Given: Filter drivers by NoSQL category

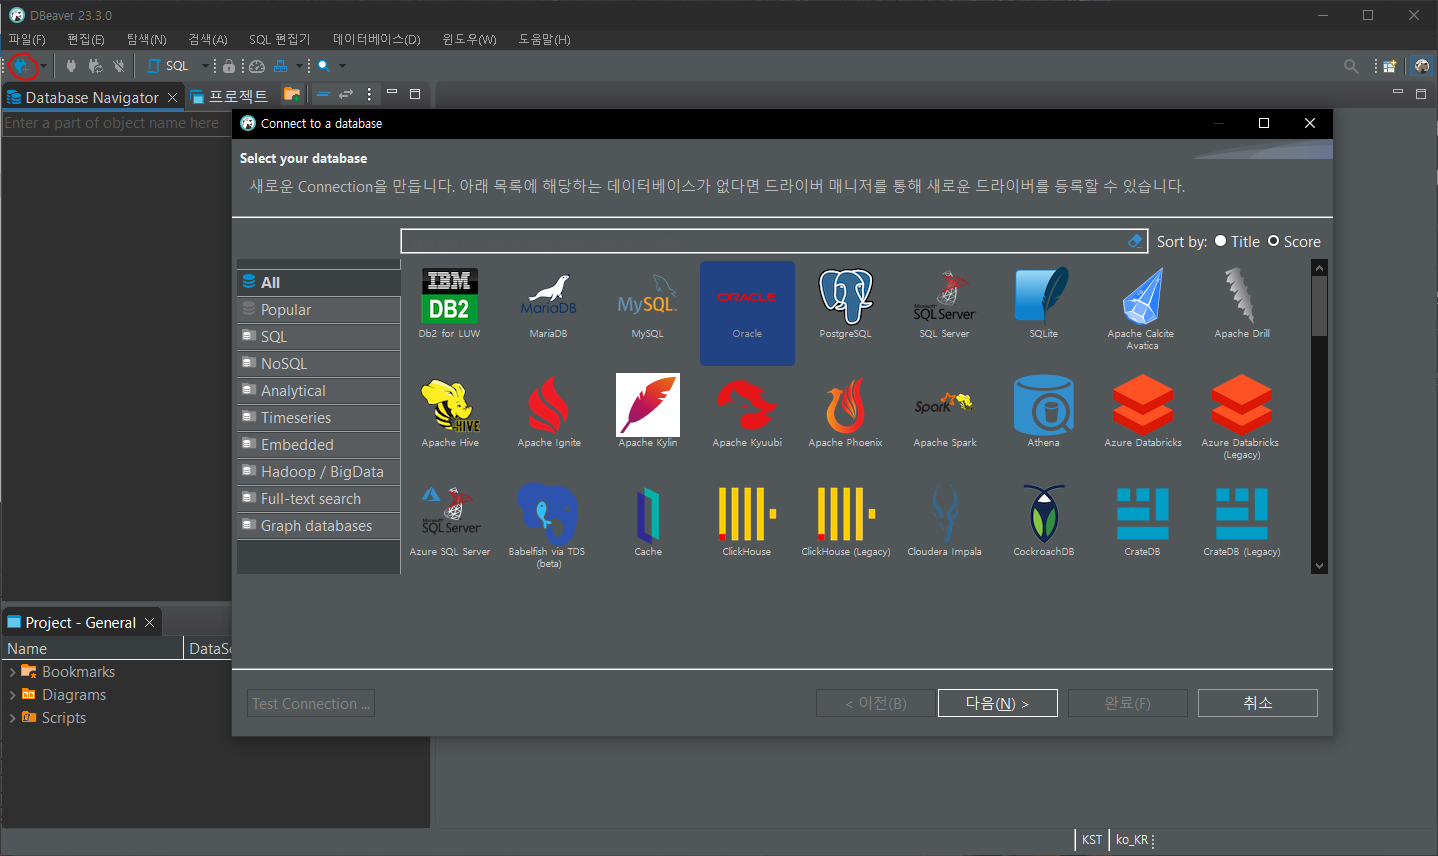Looking at the screenshot, I should [x=319, y=364].
